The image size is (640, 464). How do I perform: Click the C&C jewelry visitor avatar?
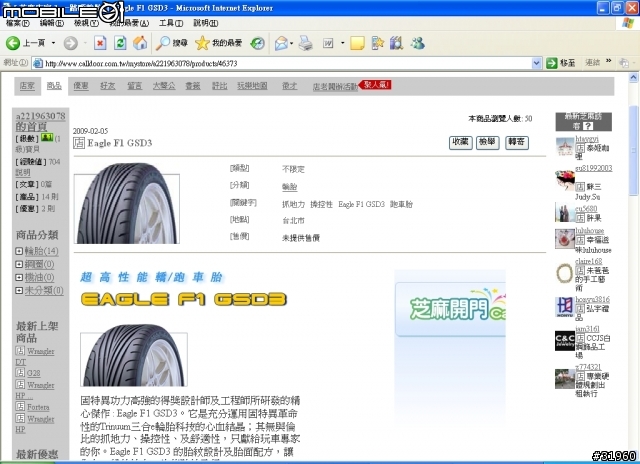(565, 341)
